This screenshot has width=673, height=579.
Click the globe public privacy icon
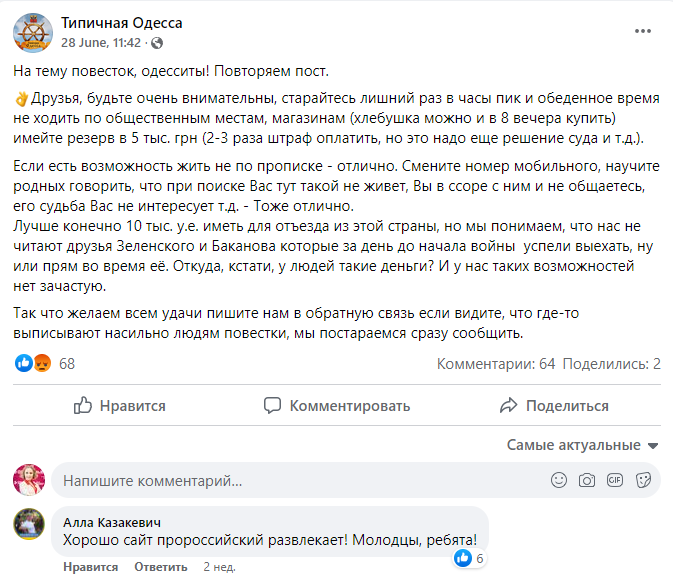coord(157,43)
